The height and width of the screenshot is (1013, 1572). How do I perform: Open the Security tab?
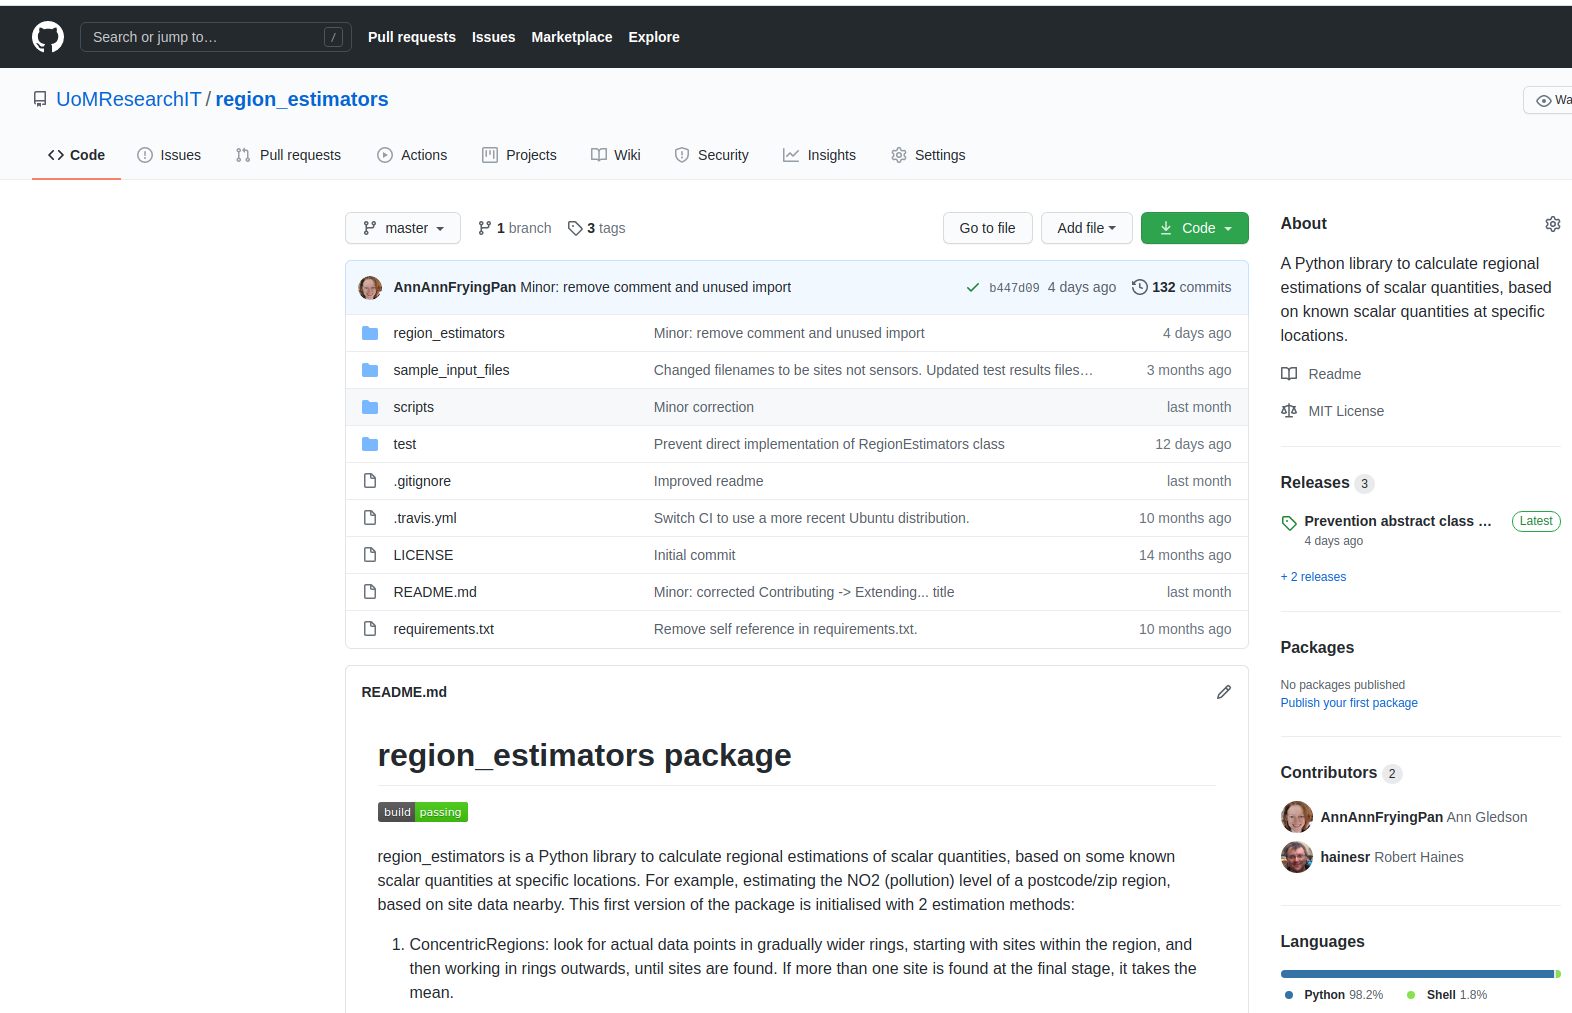711,155
